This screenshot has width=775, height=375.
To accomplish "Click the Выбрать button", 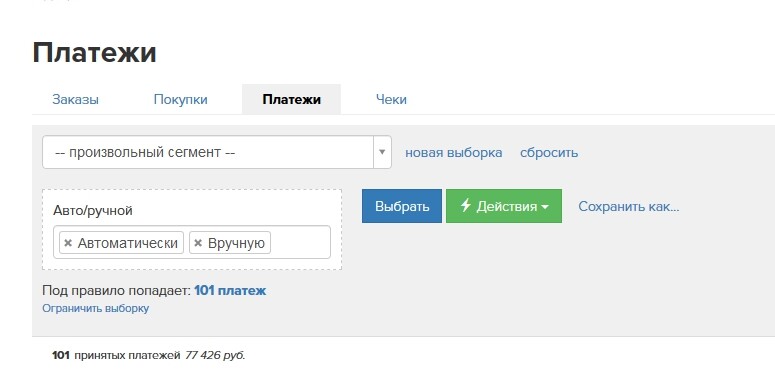I will pyautogui.click(x=402, y=206).
